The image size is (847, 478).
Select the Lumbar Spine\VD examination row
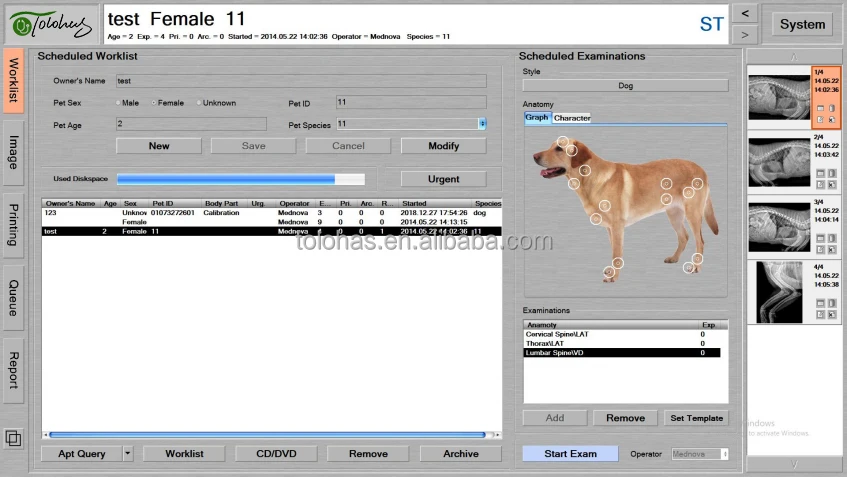point(622,353)
